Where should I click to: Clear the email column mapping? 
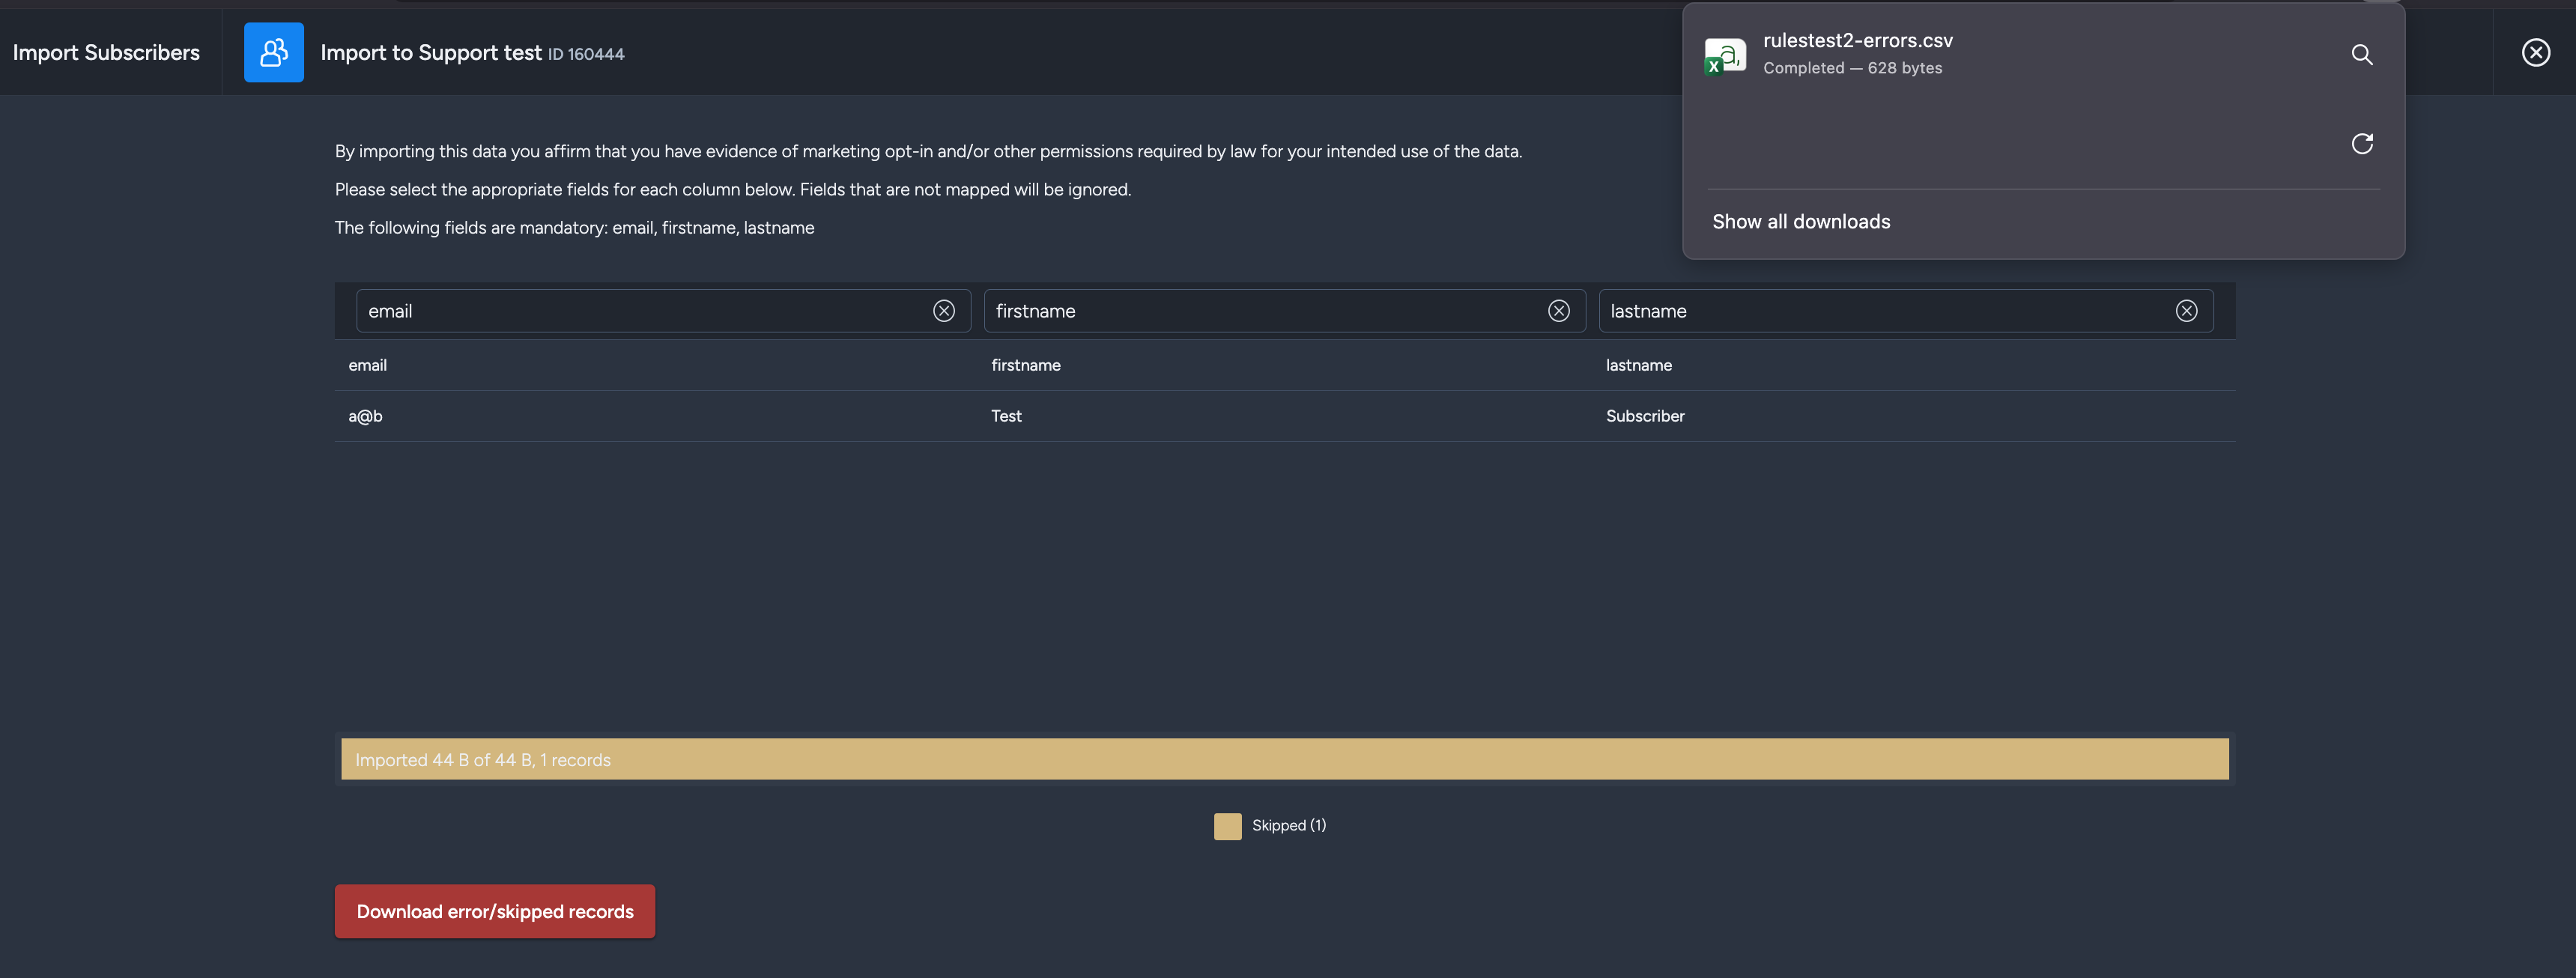(943, 311)
